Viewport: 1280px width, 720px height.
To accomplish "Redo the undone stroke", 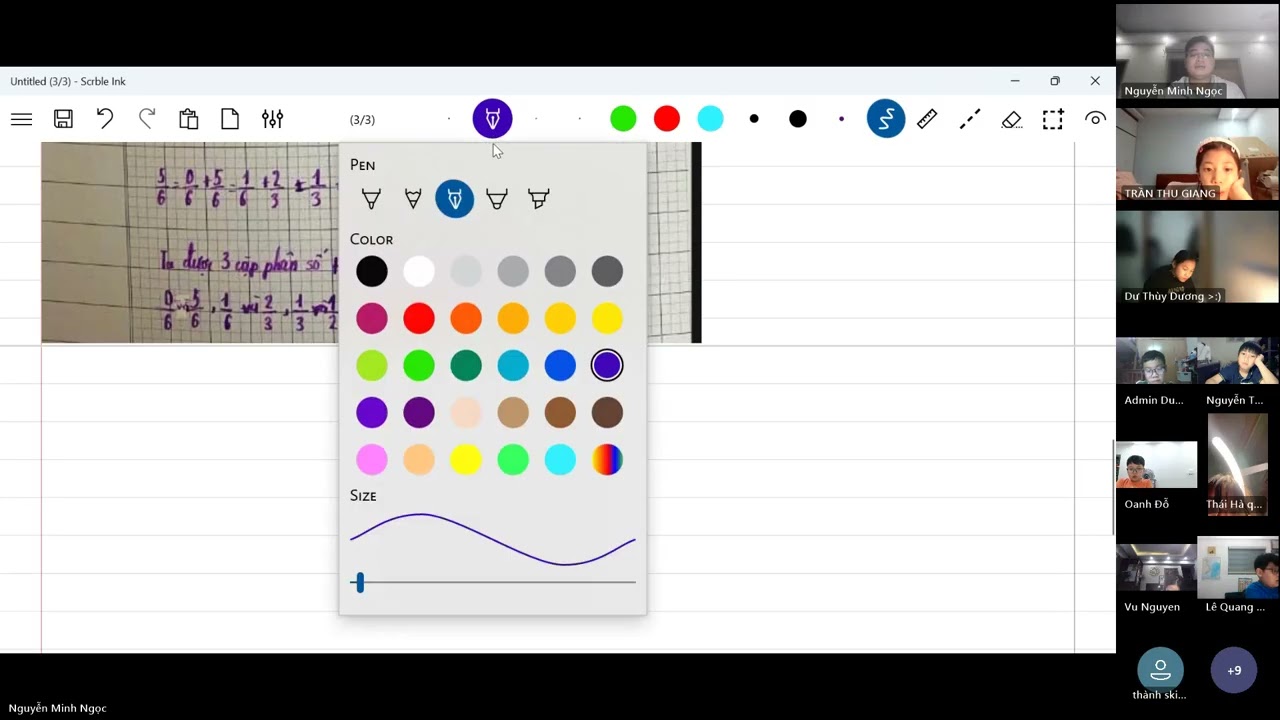I will [x=147, y=119].
